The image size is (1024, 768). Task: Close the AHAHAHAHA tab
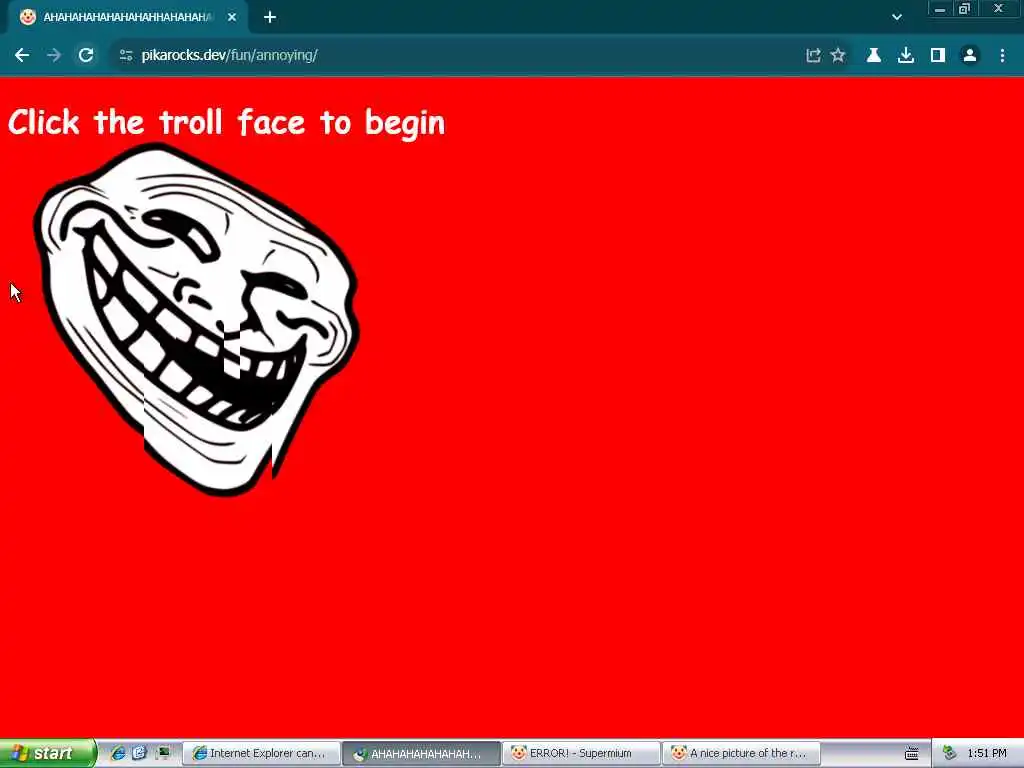tap(232, 17)
